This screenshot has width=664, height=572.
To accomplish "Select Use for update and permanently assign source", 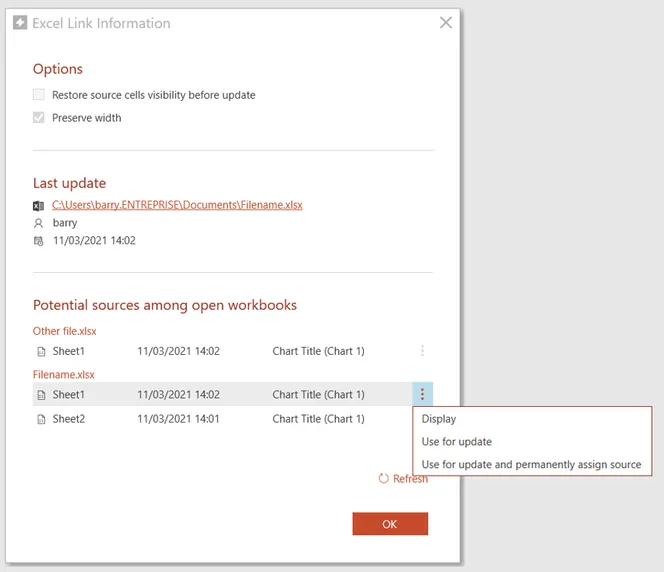I will tap(531, 464).
